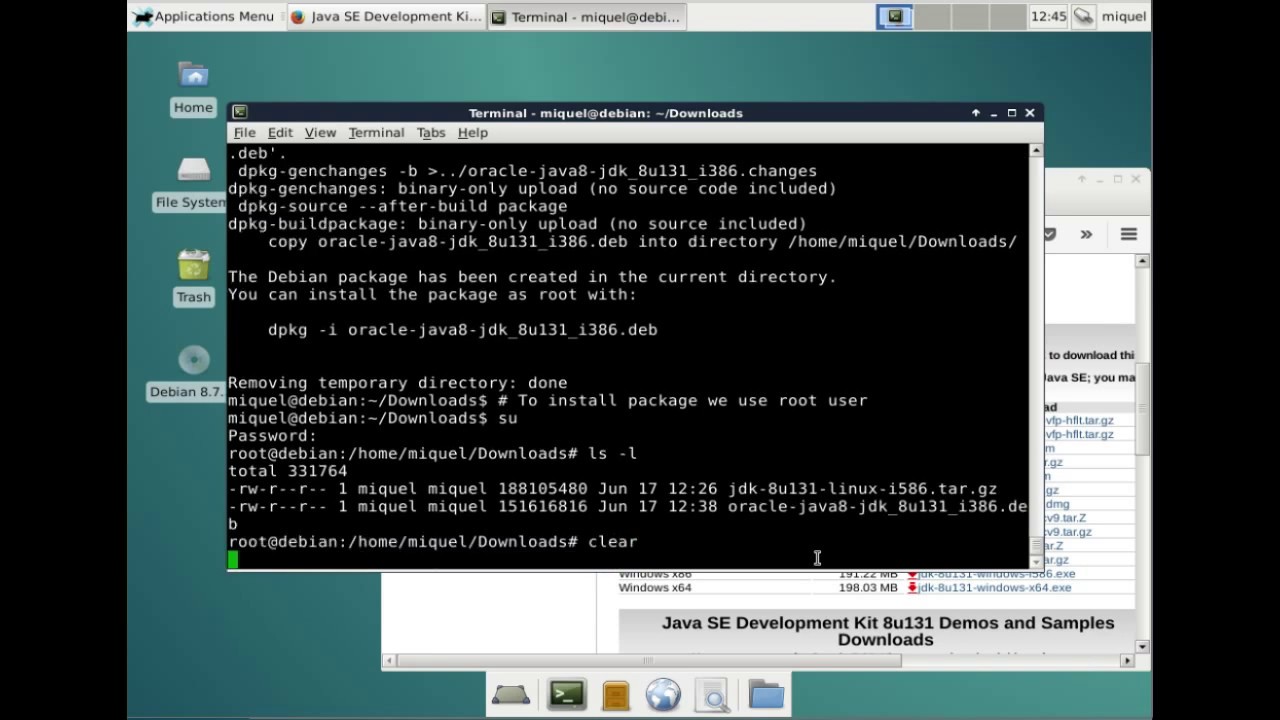1280x720 pixels.
Task: Open the File System desktop icon
Action: tap(191, 184)
